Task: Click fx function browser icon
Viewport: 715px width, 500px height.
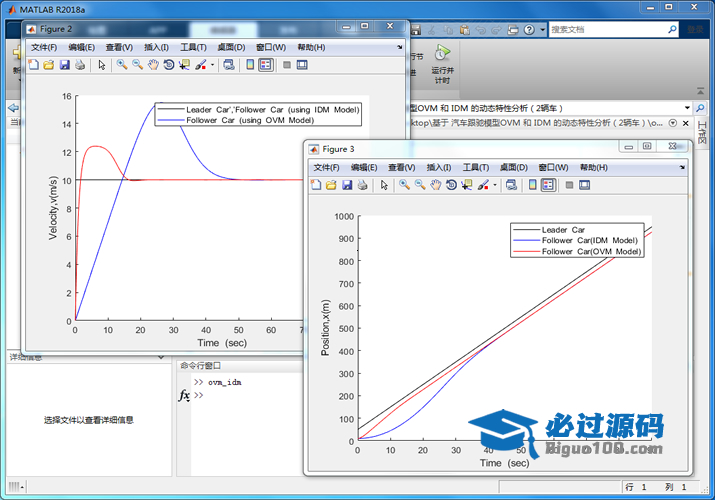Action: pos(184,395)
